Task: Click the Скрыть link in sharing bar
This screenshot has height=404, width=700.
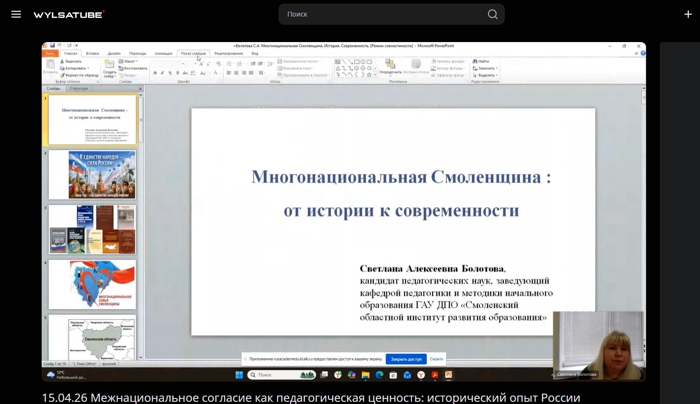Action: click(436, 358)
